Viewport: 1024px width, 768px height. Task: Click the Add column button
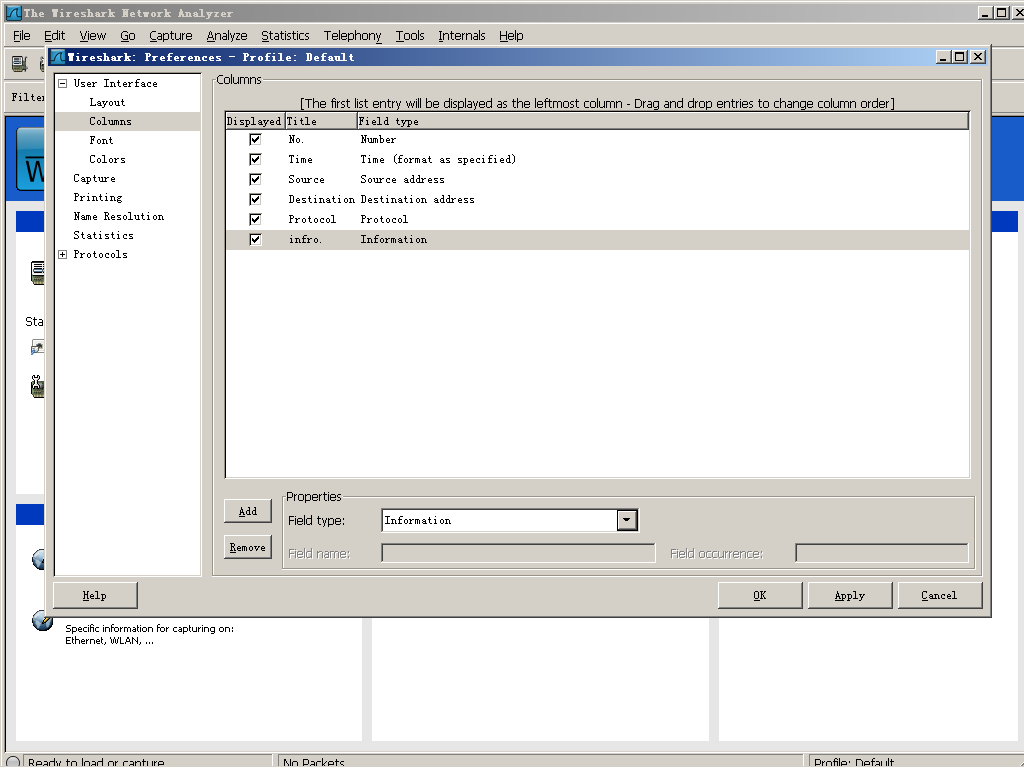coord(248,511)
